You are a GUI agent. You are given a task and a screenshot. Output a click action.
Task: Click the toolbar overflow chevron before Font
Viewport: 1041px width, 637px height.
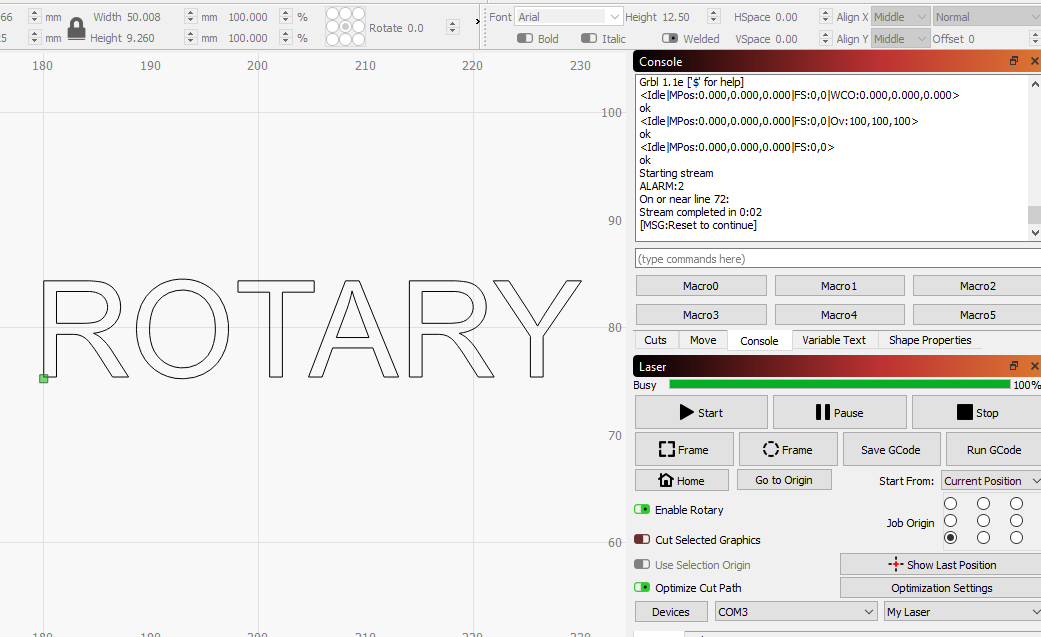[477, 21]
